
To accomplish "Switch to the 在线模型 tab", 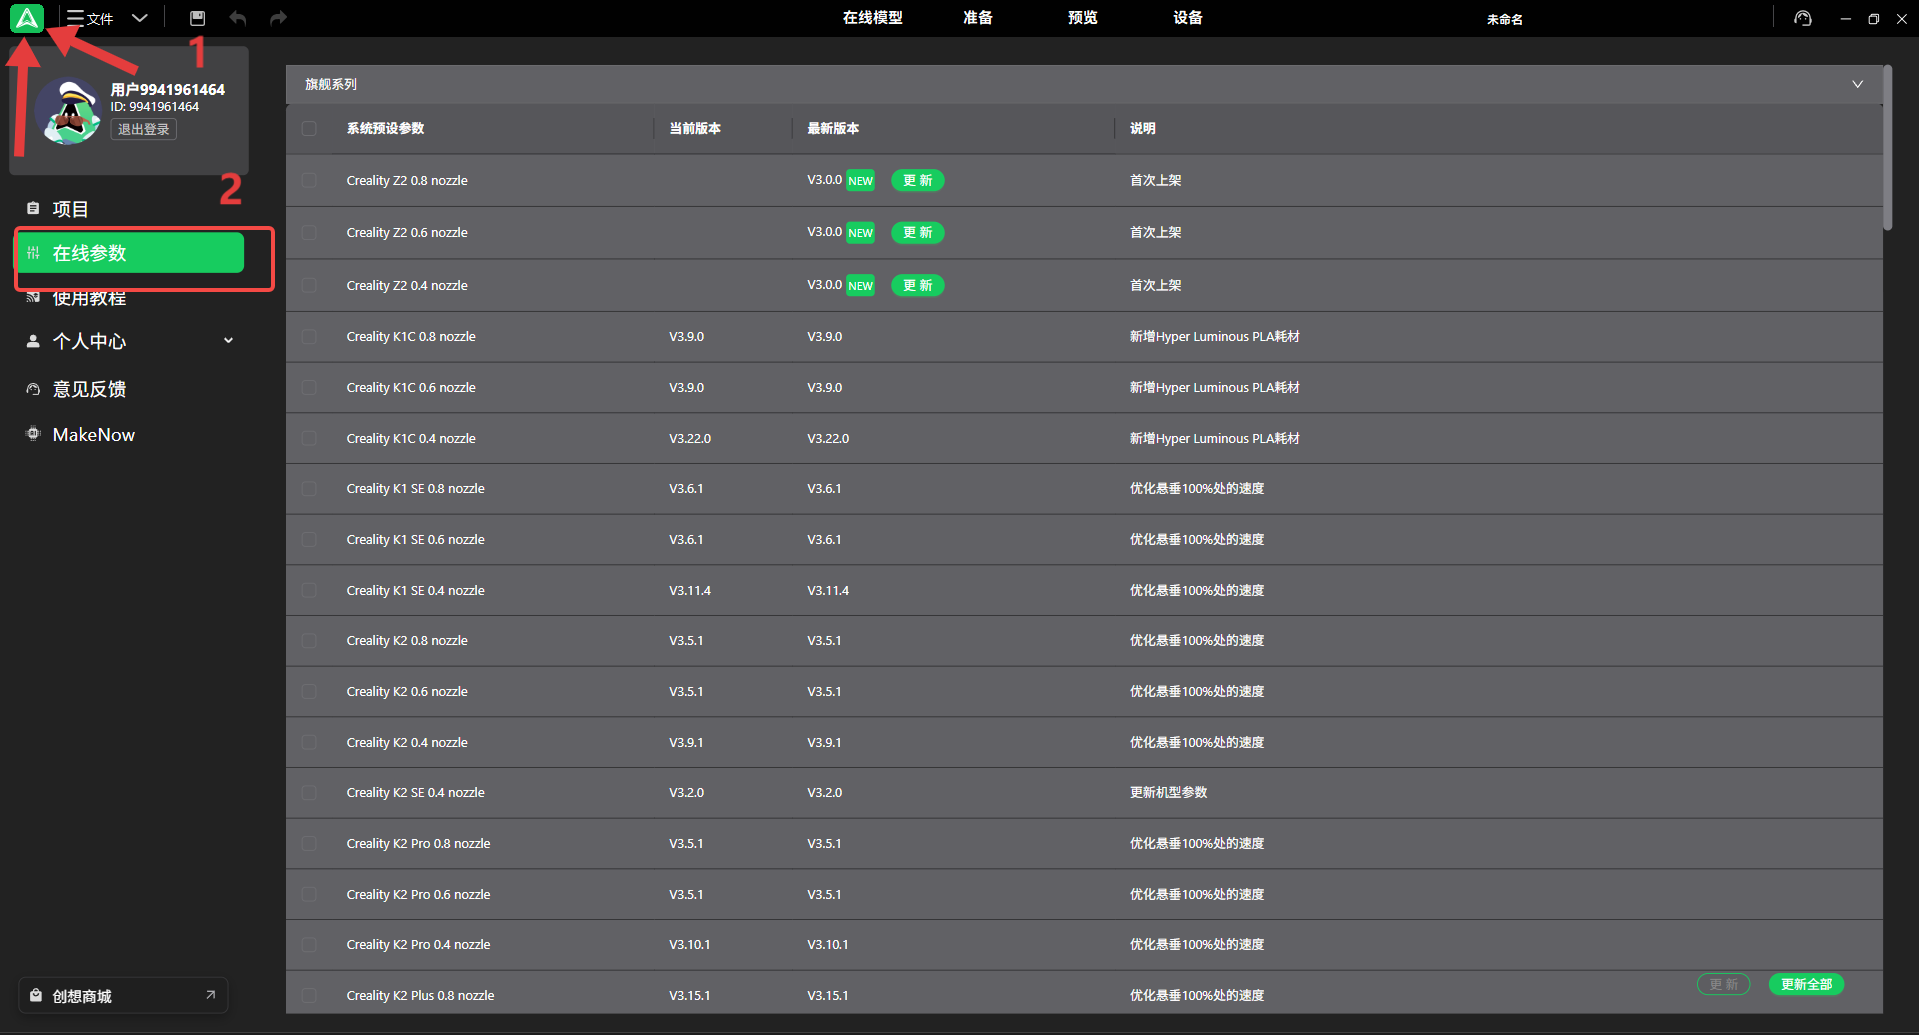I will coord(872,18).
